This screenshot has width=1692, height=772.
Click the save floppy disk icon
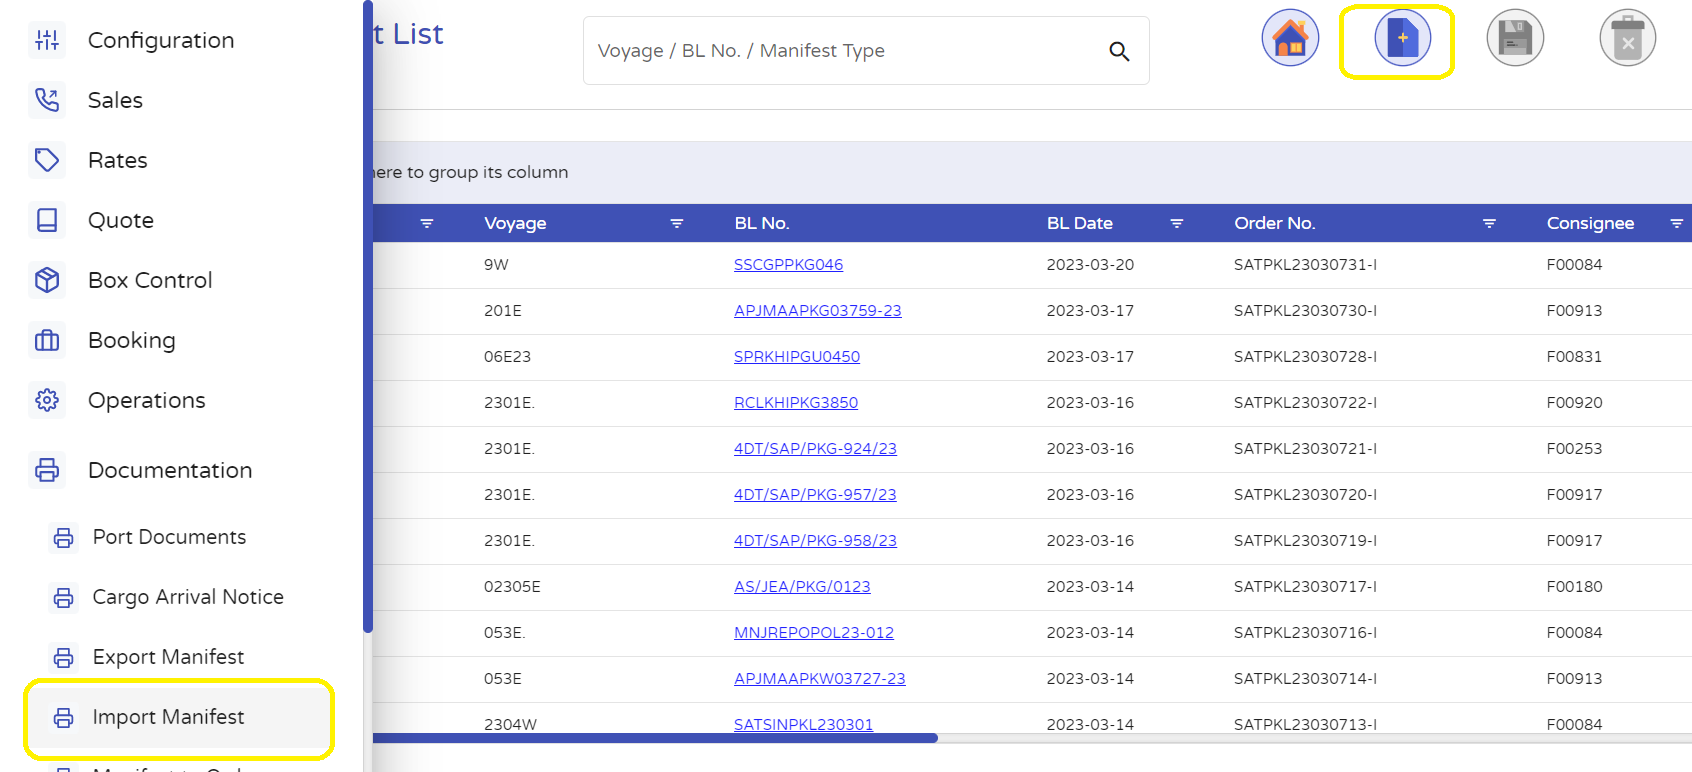(x=1515, y=38)
